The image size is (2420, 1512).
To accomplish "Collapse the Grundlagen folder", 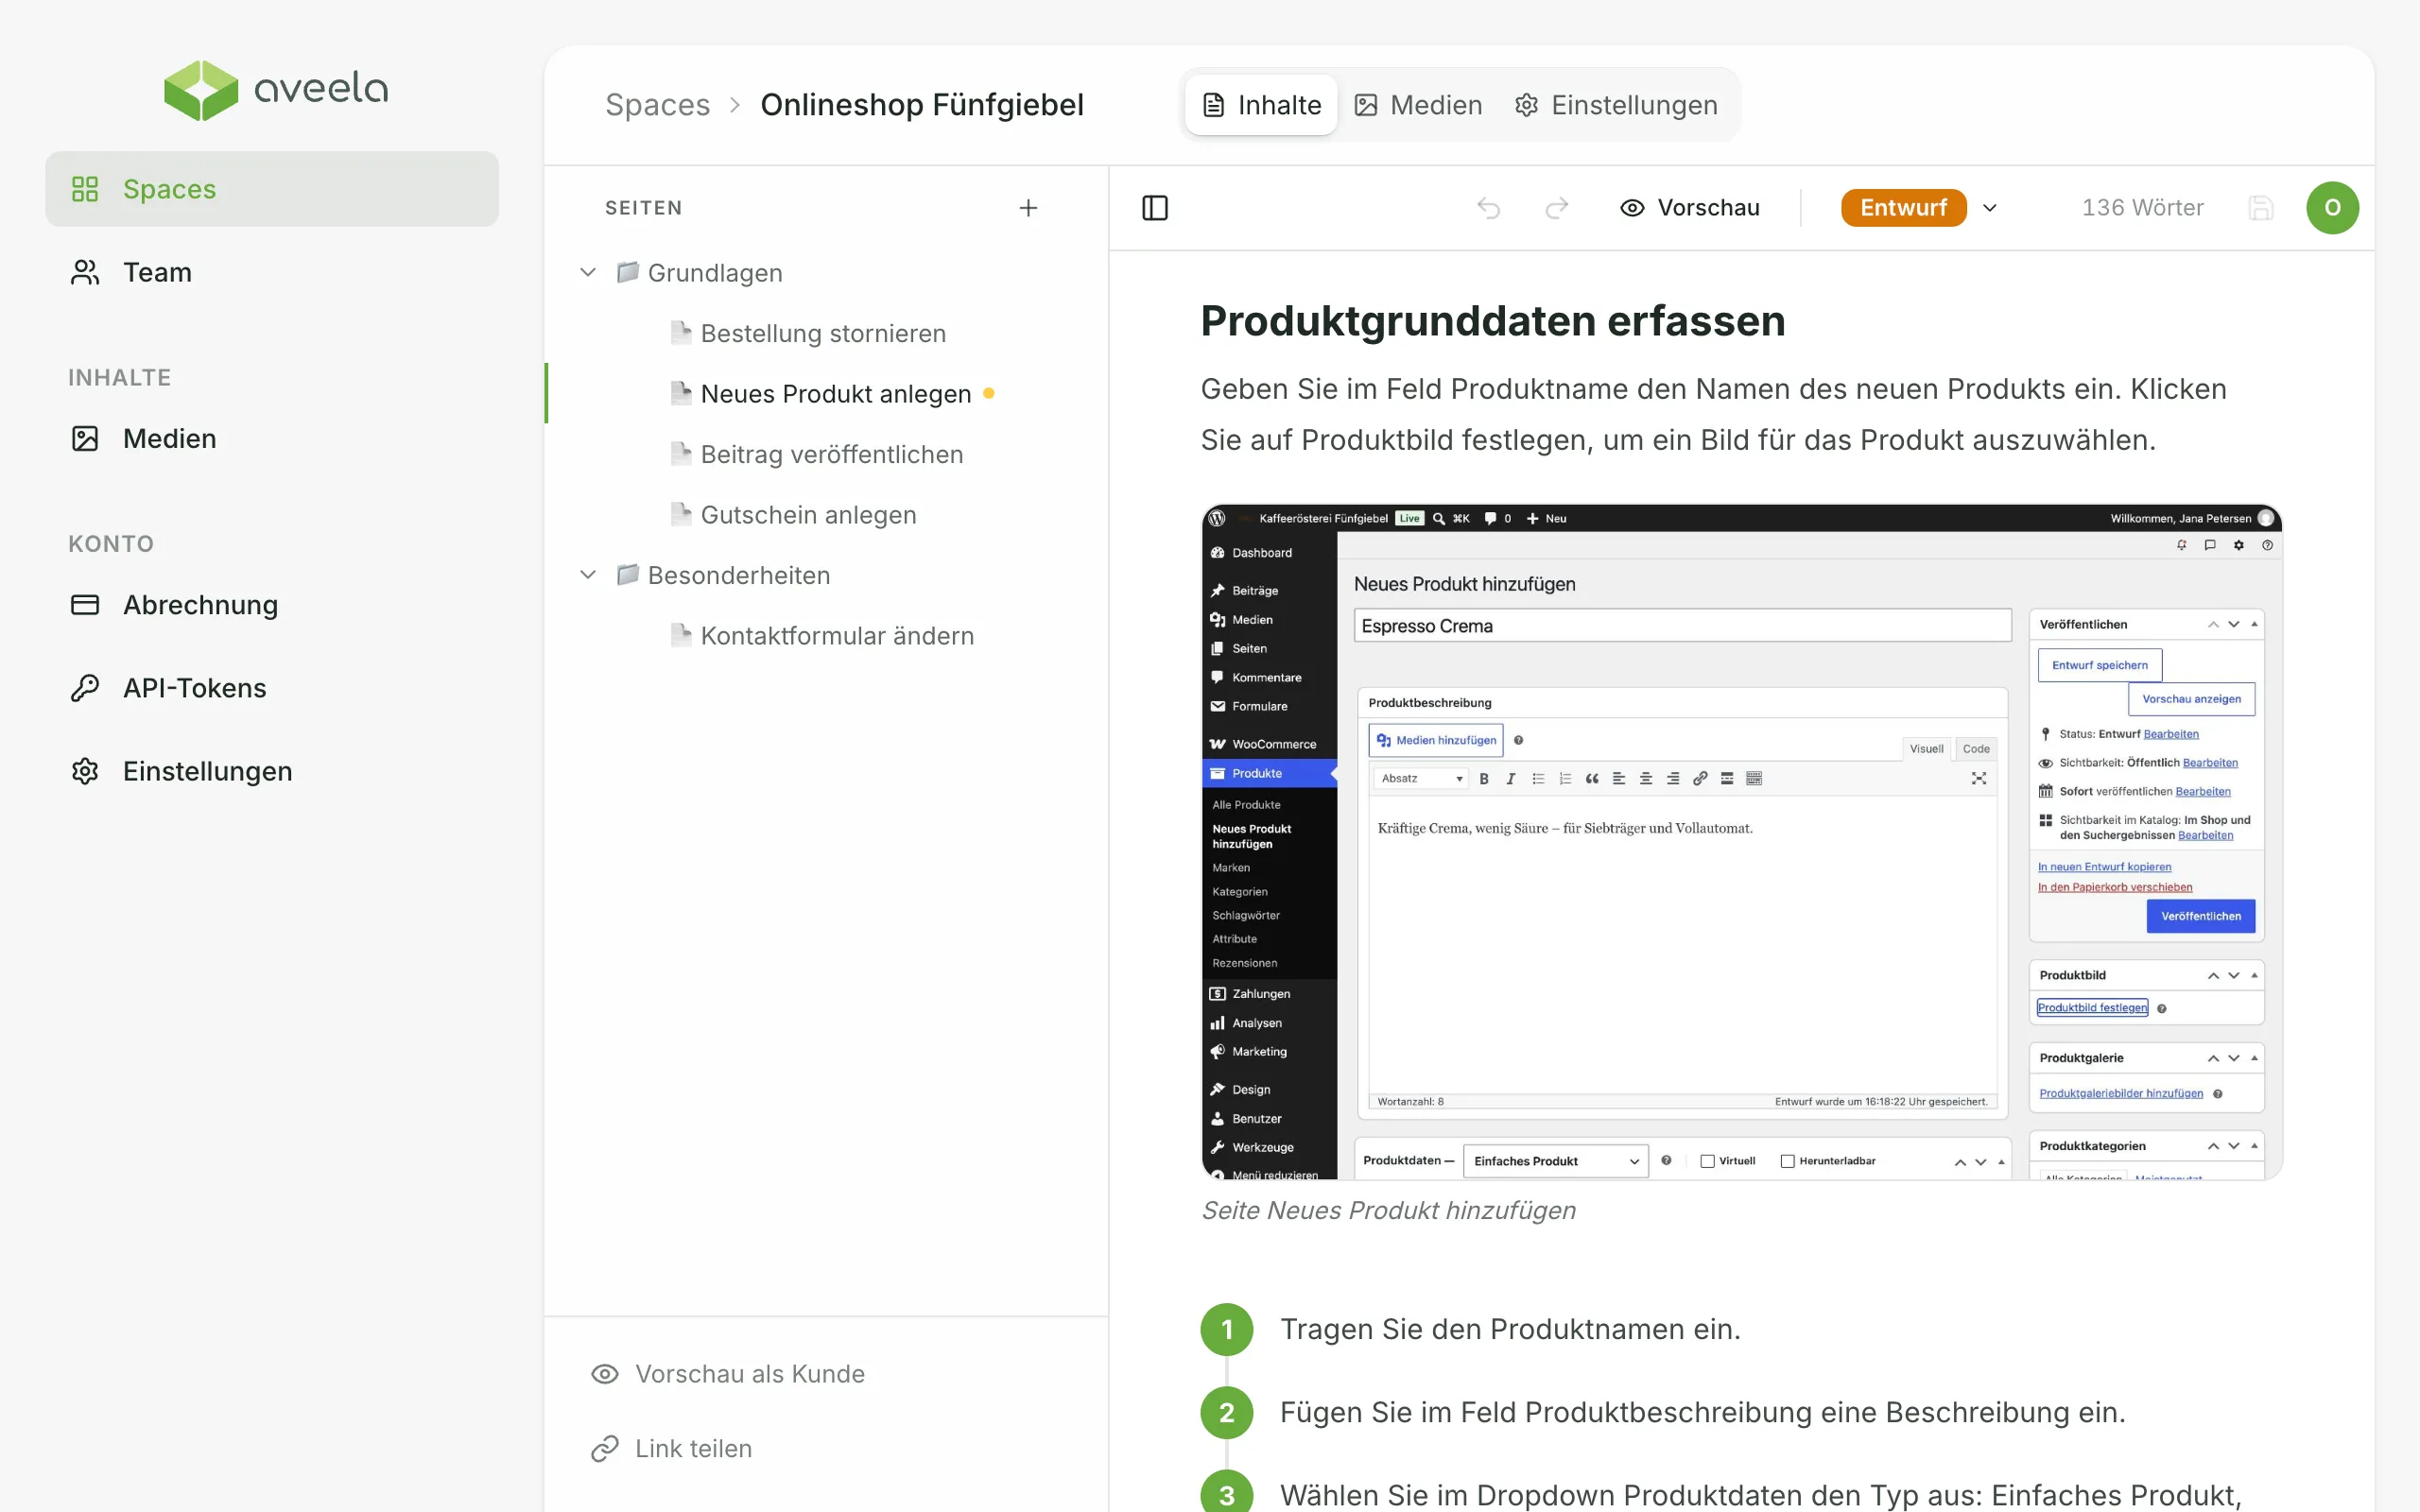I will pyautogui.click(x=588, y=272).
